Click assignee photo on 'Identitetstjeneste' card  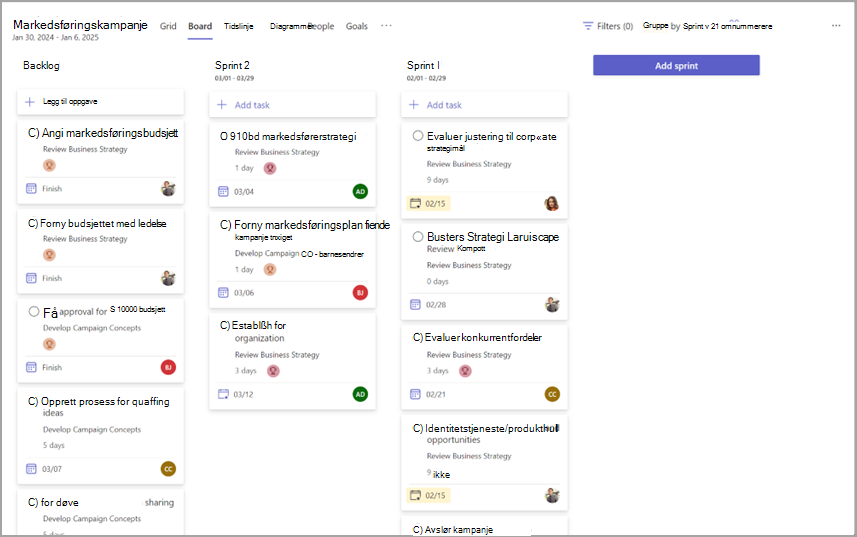coord(552,495)
